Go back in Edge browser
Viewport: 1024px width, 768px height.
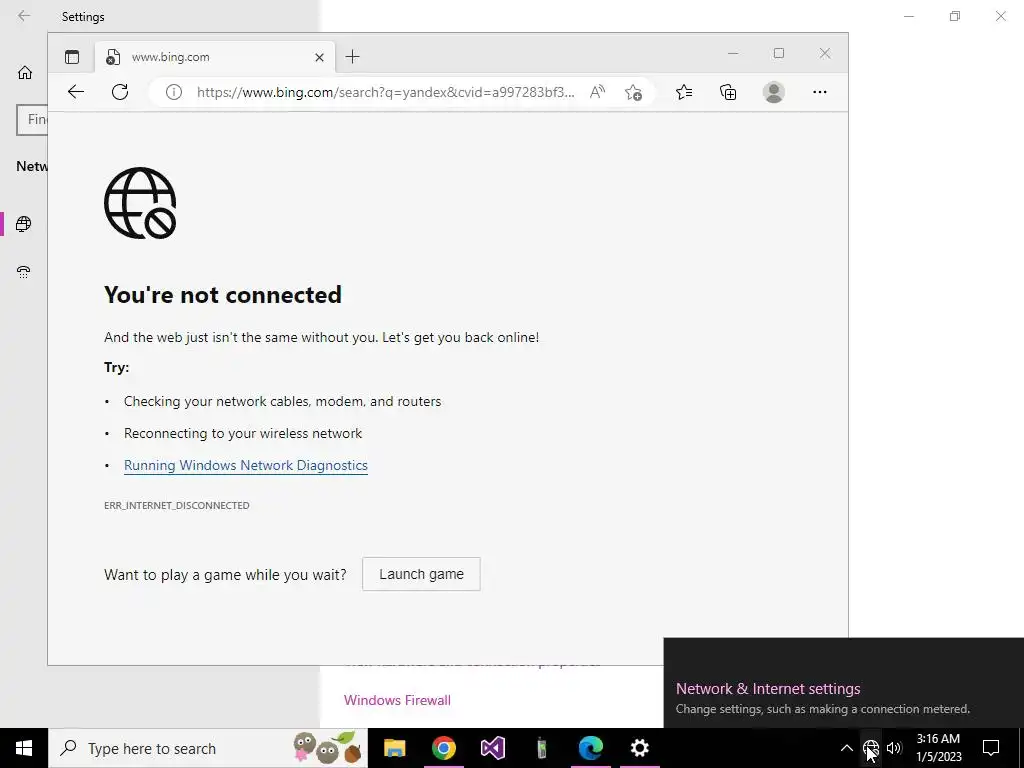coord(76,92)
